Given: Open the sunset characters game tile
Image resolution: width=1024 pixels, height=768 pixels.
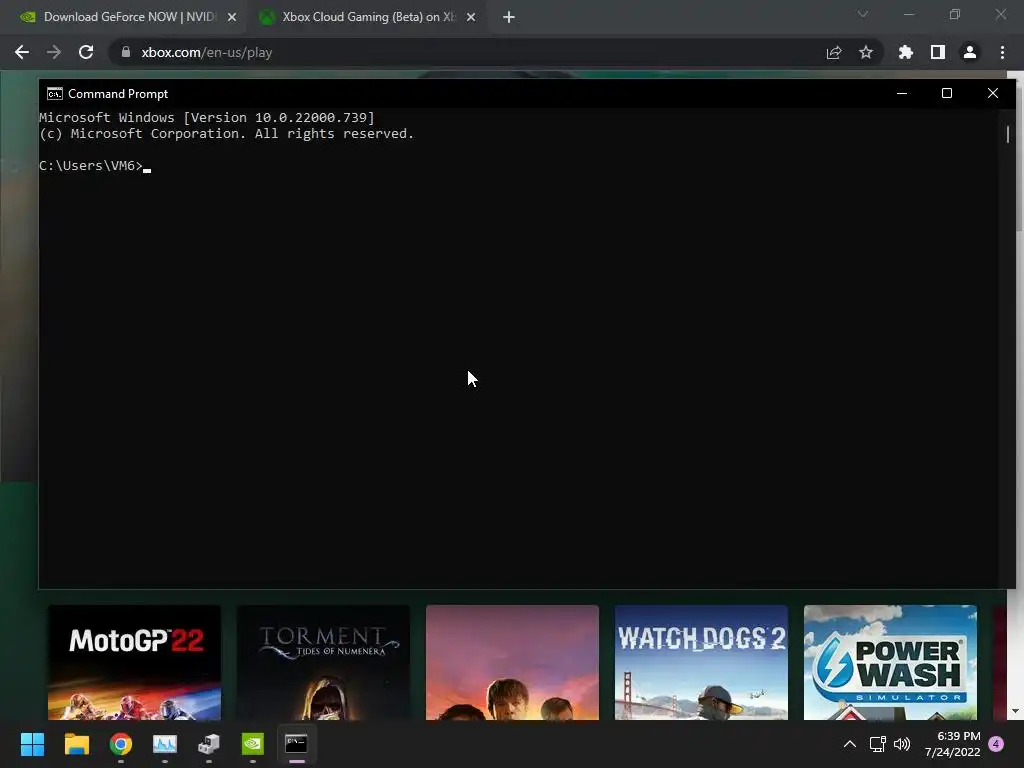Looking at the screenshot, I should pos(512,662).
